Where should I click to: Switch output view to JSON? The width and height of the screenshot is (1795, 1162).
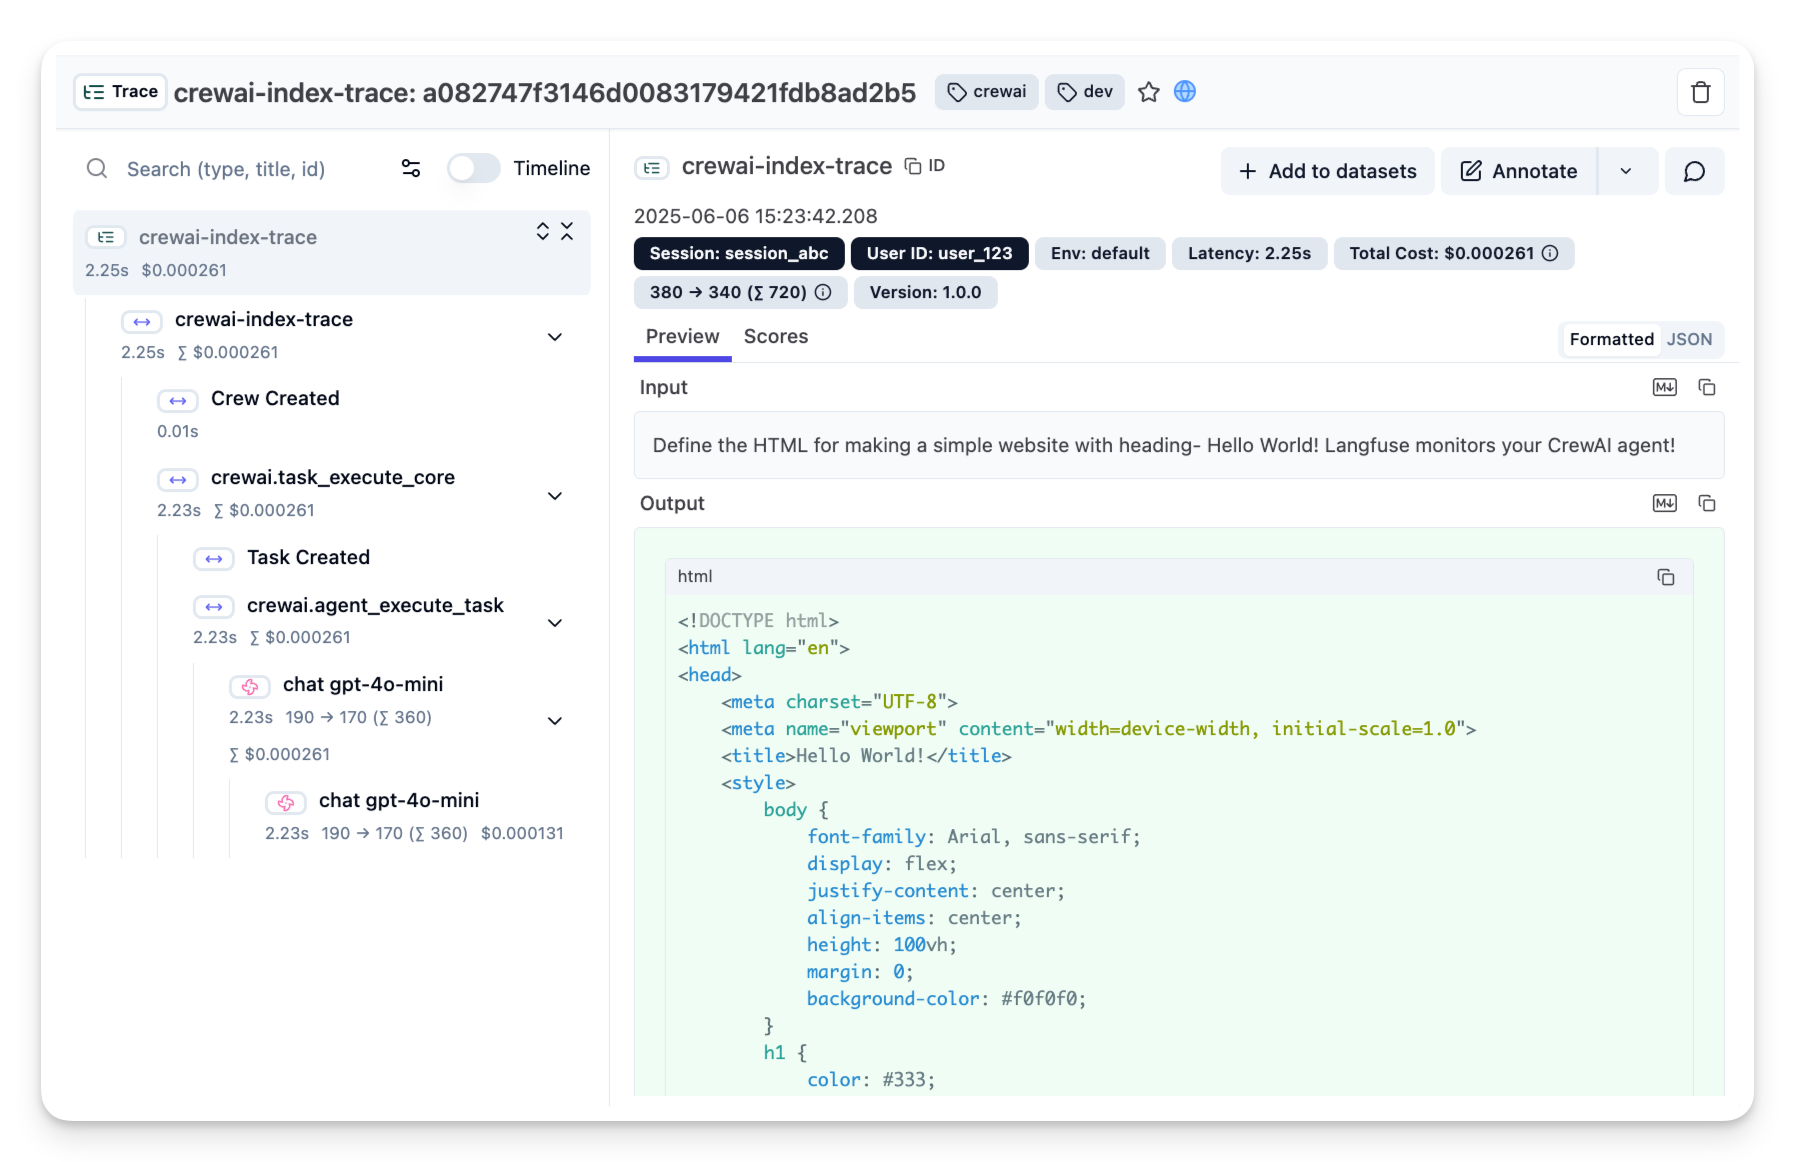click(x=1689, y=339)
